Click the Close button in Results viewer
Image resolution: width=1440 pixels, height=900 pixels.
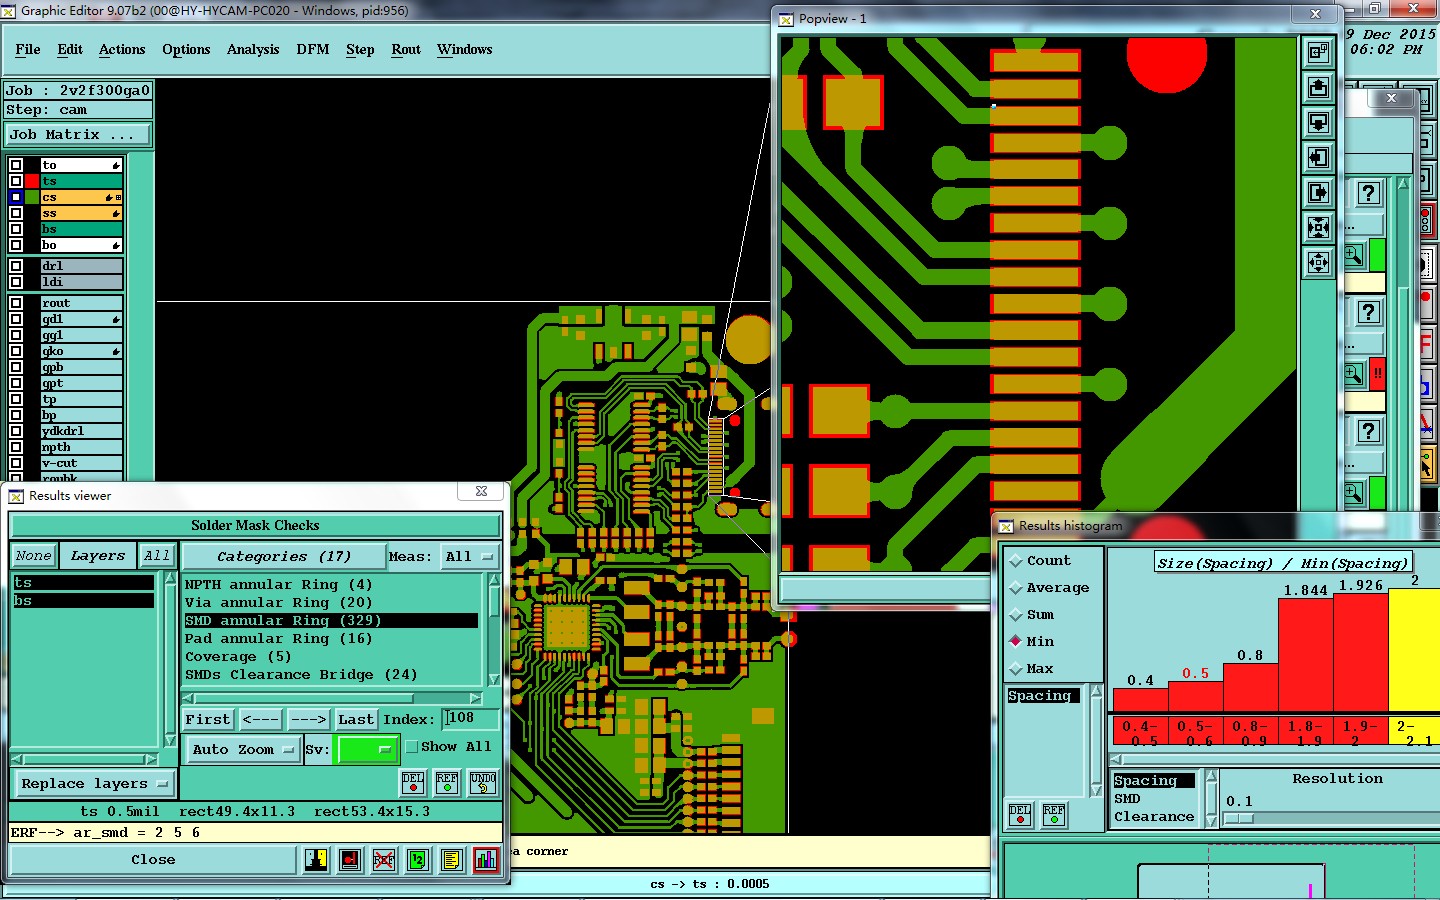153,860
